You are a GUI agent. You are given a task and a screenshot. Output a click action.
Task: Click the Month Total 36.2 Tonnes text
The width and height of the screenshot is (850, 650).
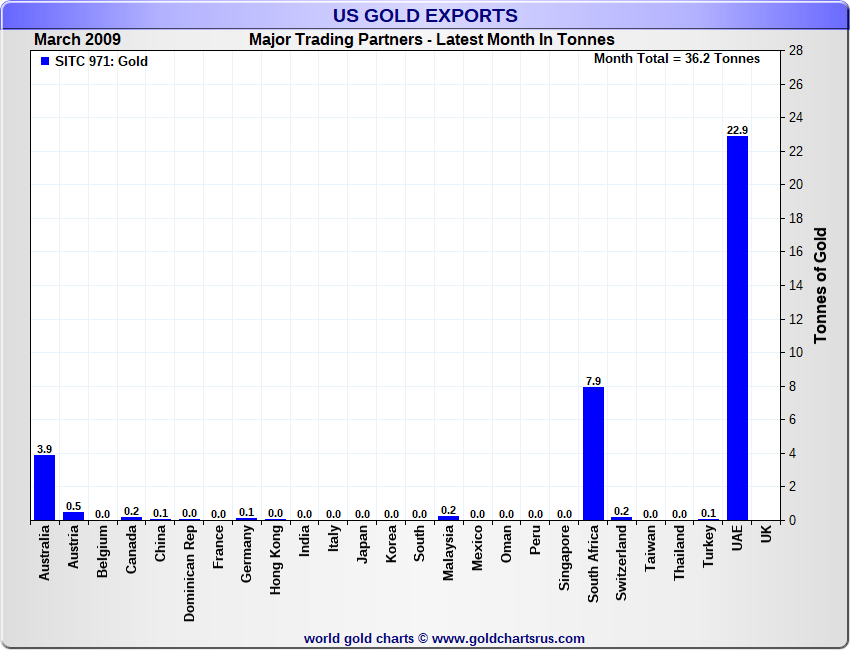677,59
